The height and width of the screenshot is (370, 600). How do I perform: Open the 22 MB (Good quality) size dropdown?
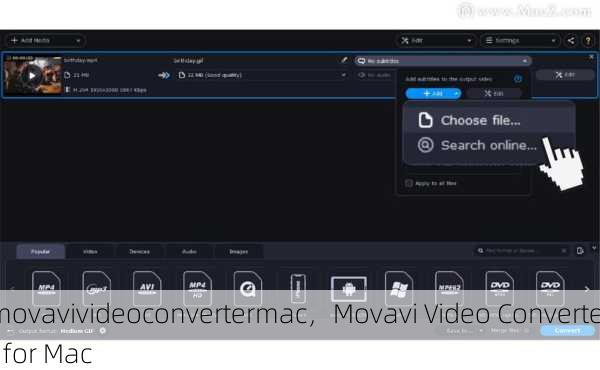click(262, 75)
